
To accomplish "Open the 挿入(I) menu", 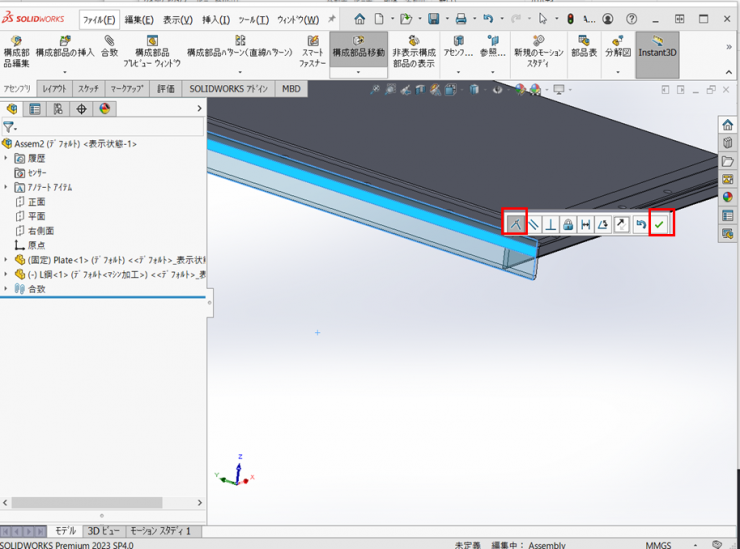I will pyautogui.click(x=214, y=19).
